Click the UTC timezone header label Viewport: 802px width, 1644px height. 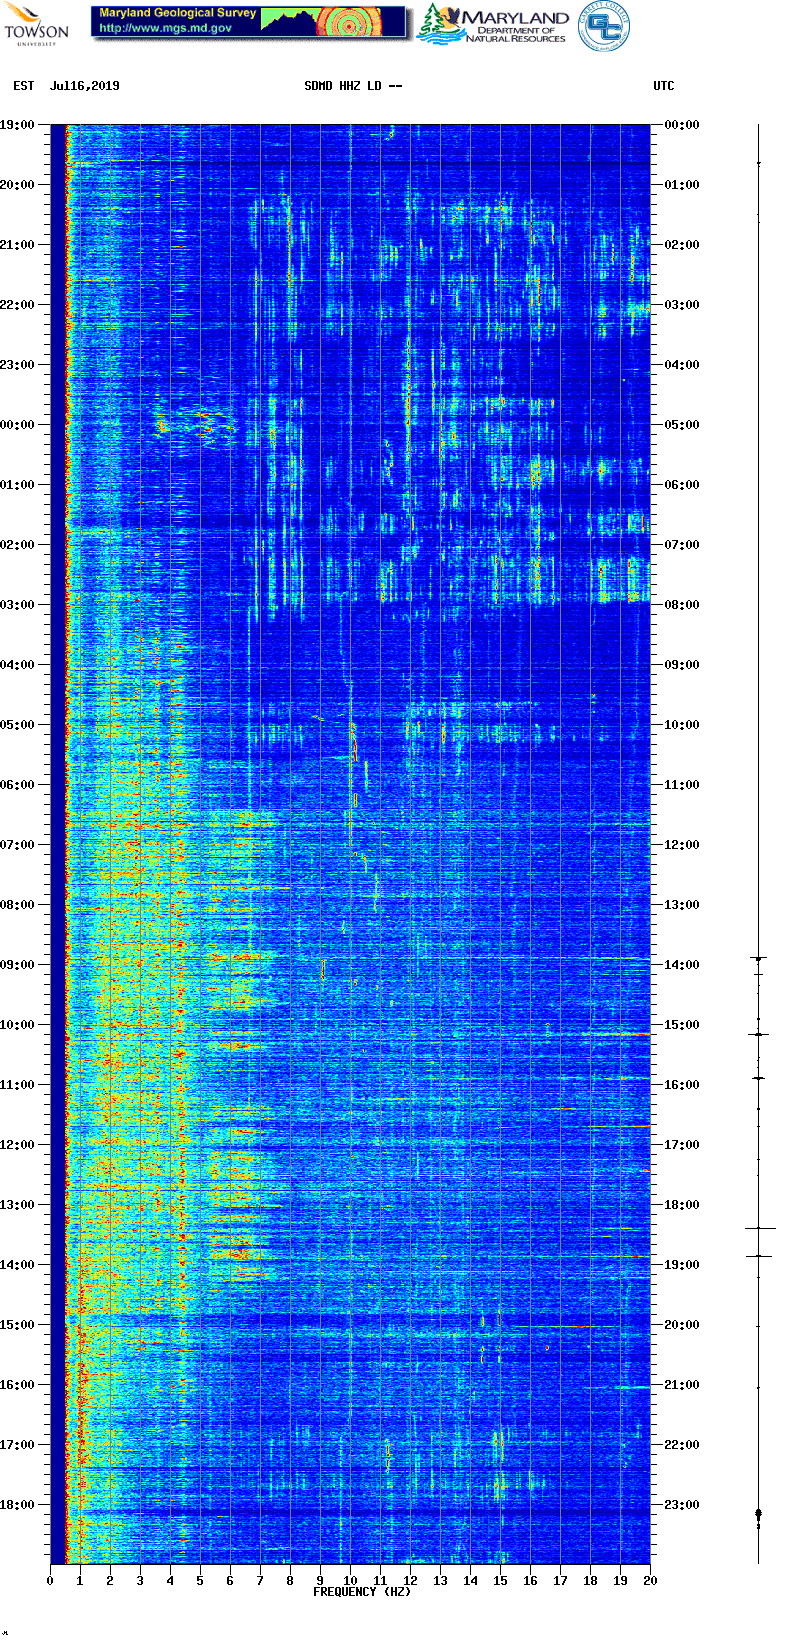pyautogui.click(x=664, y=86)
